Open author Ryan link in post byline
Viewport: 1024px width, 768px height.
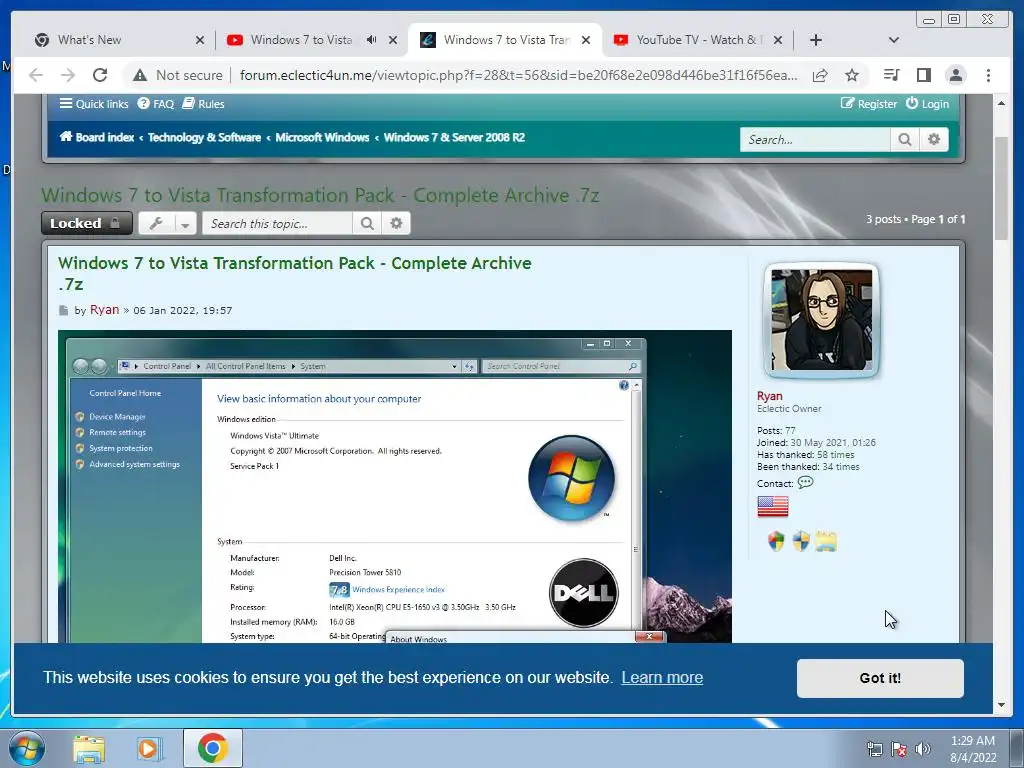(104, 310)
